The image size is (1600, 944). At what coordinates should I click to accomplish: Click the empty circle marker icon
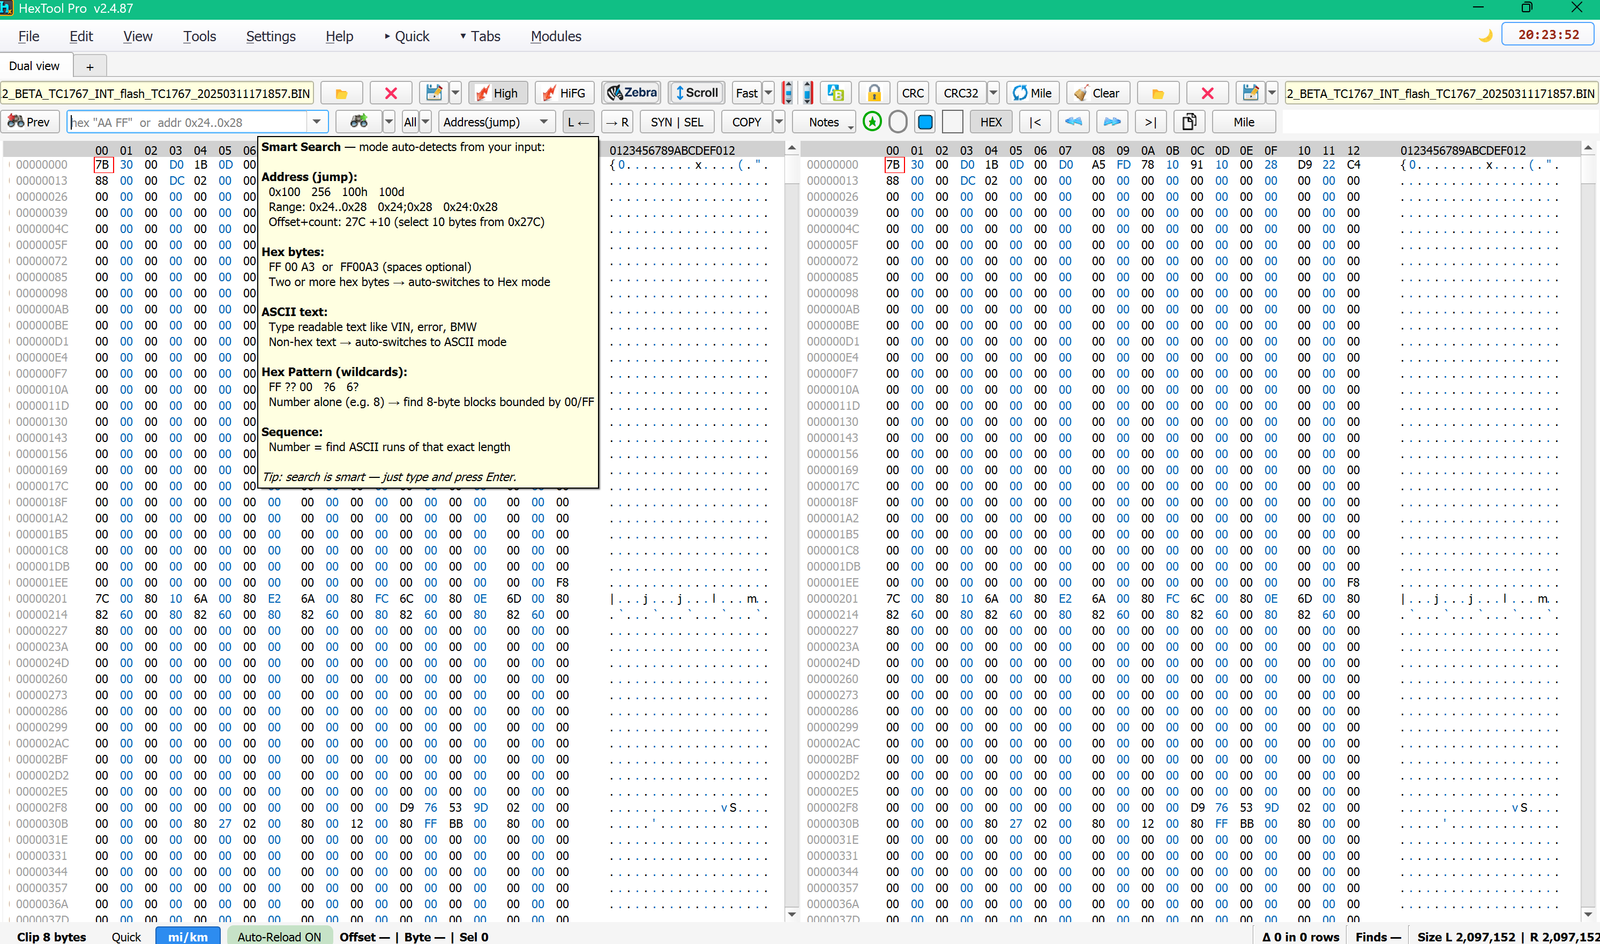(898, 122)
